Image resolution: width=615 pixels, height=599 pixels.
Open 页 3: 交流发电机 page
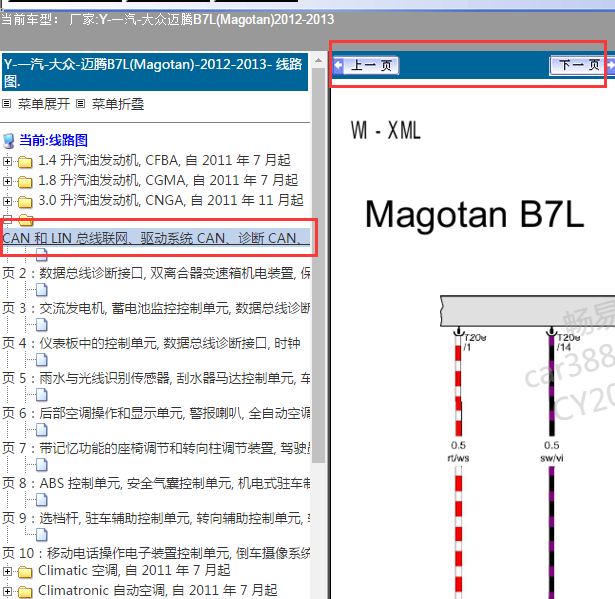pyautogui.click(x=156, y=308)
